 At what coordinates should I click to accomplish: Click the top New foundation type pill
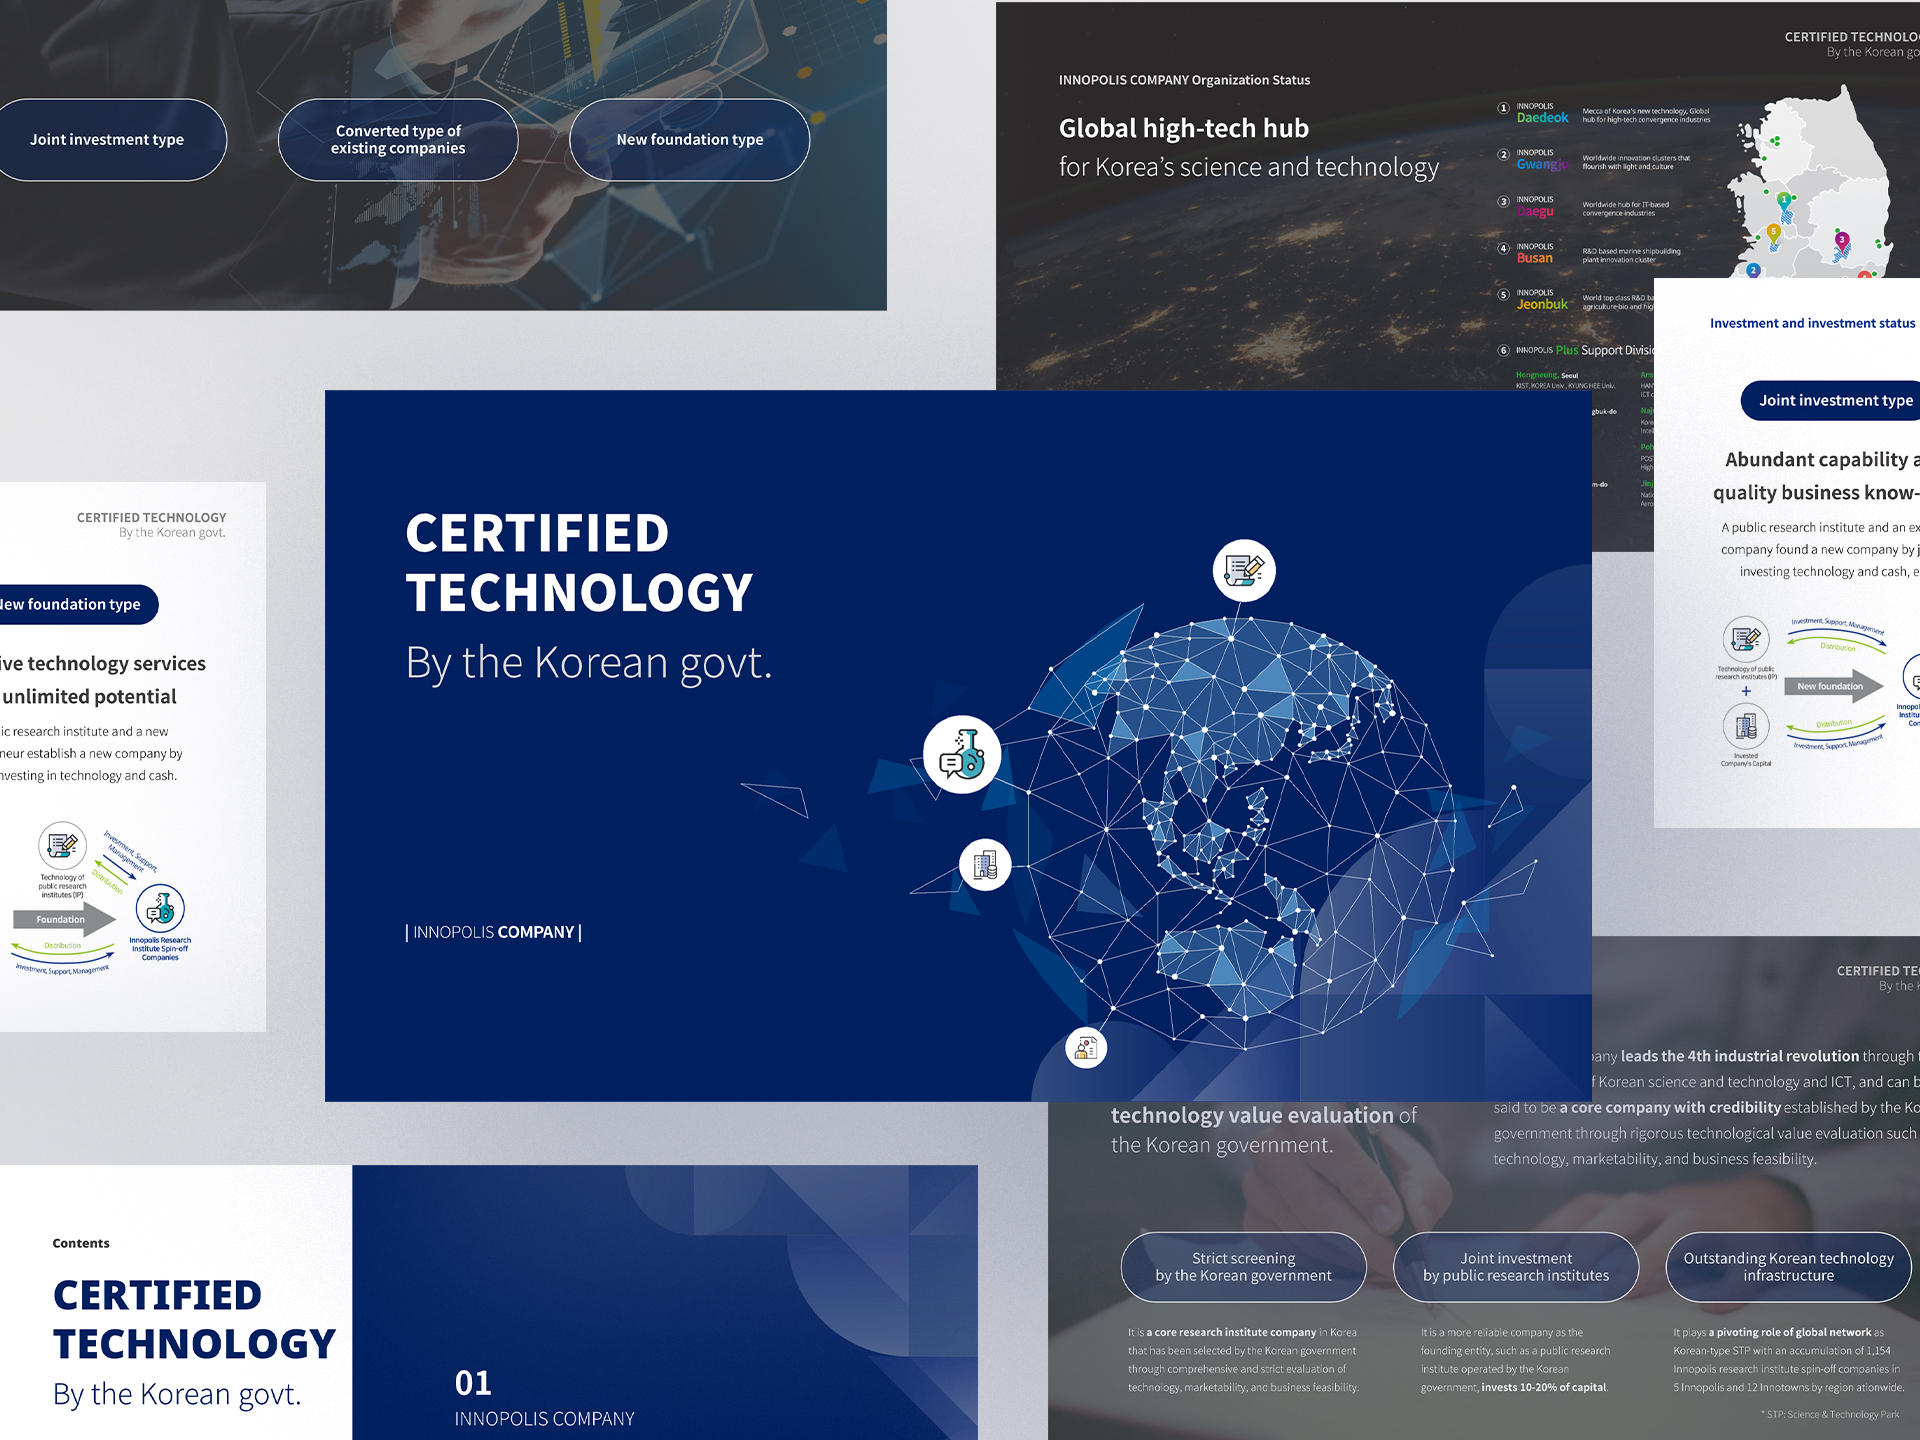[x=689, y=140]
